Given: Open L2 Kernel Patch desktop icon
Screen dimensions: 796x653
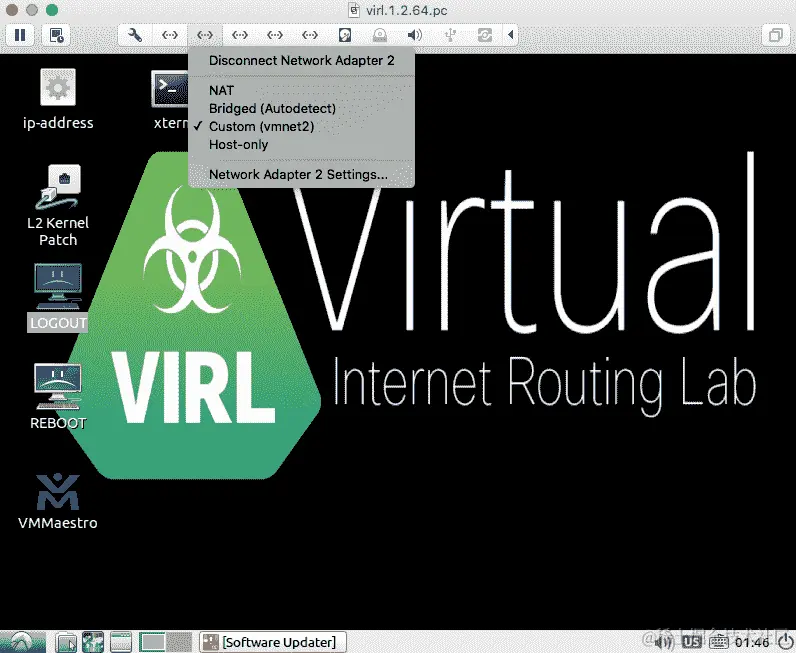Looking at the screenshot, I should (x=58, y=205).
